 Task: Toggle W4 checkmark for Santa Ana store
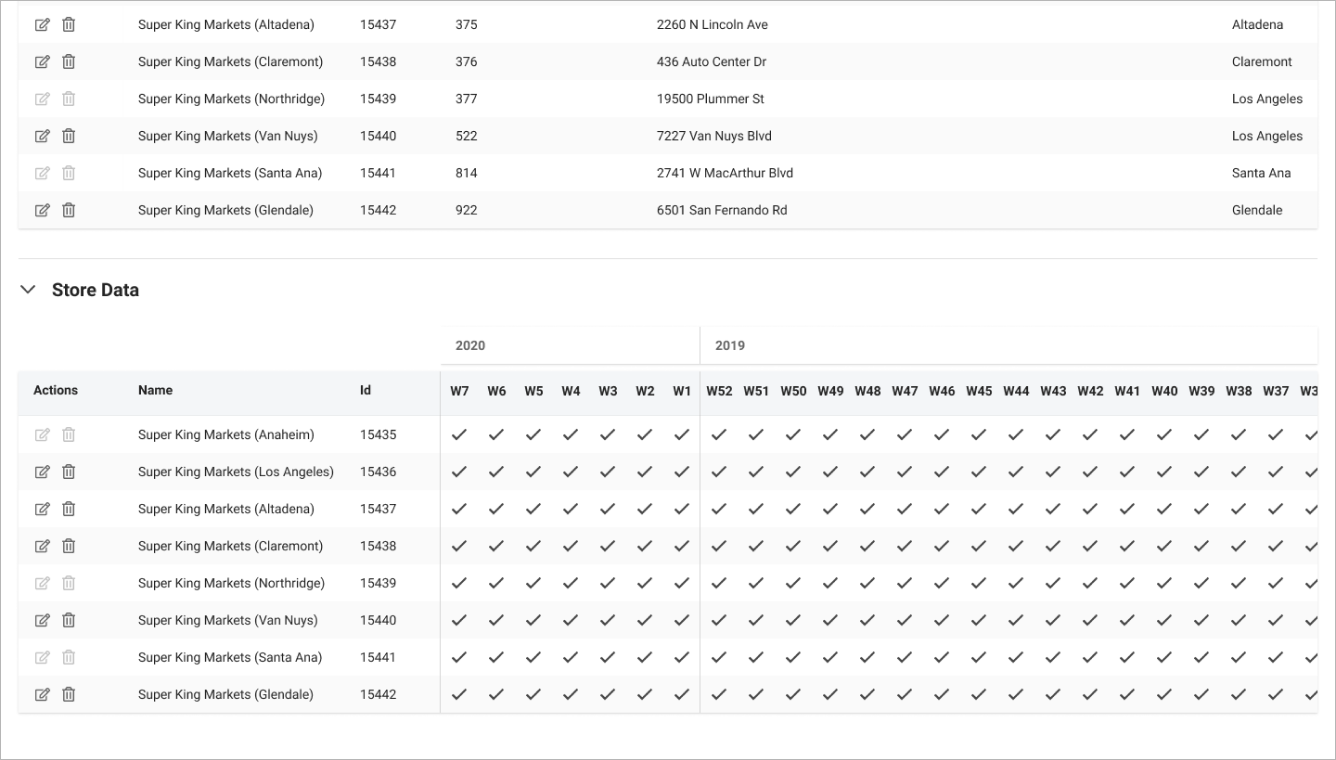(x=570, y=657)
